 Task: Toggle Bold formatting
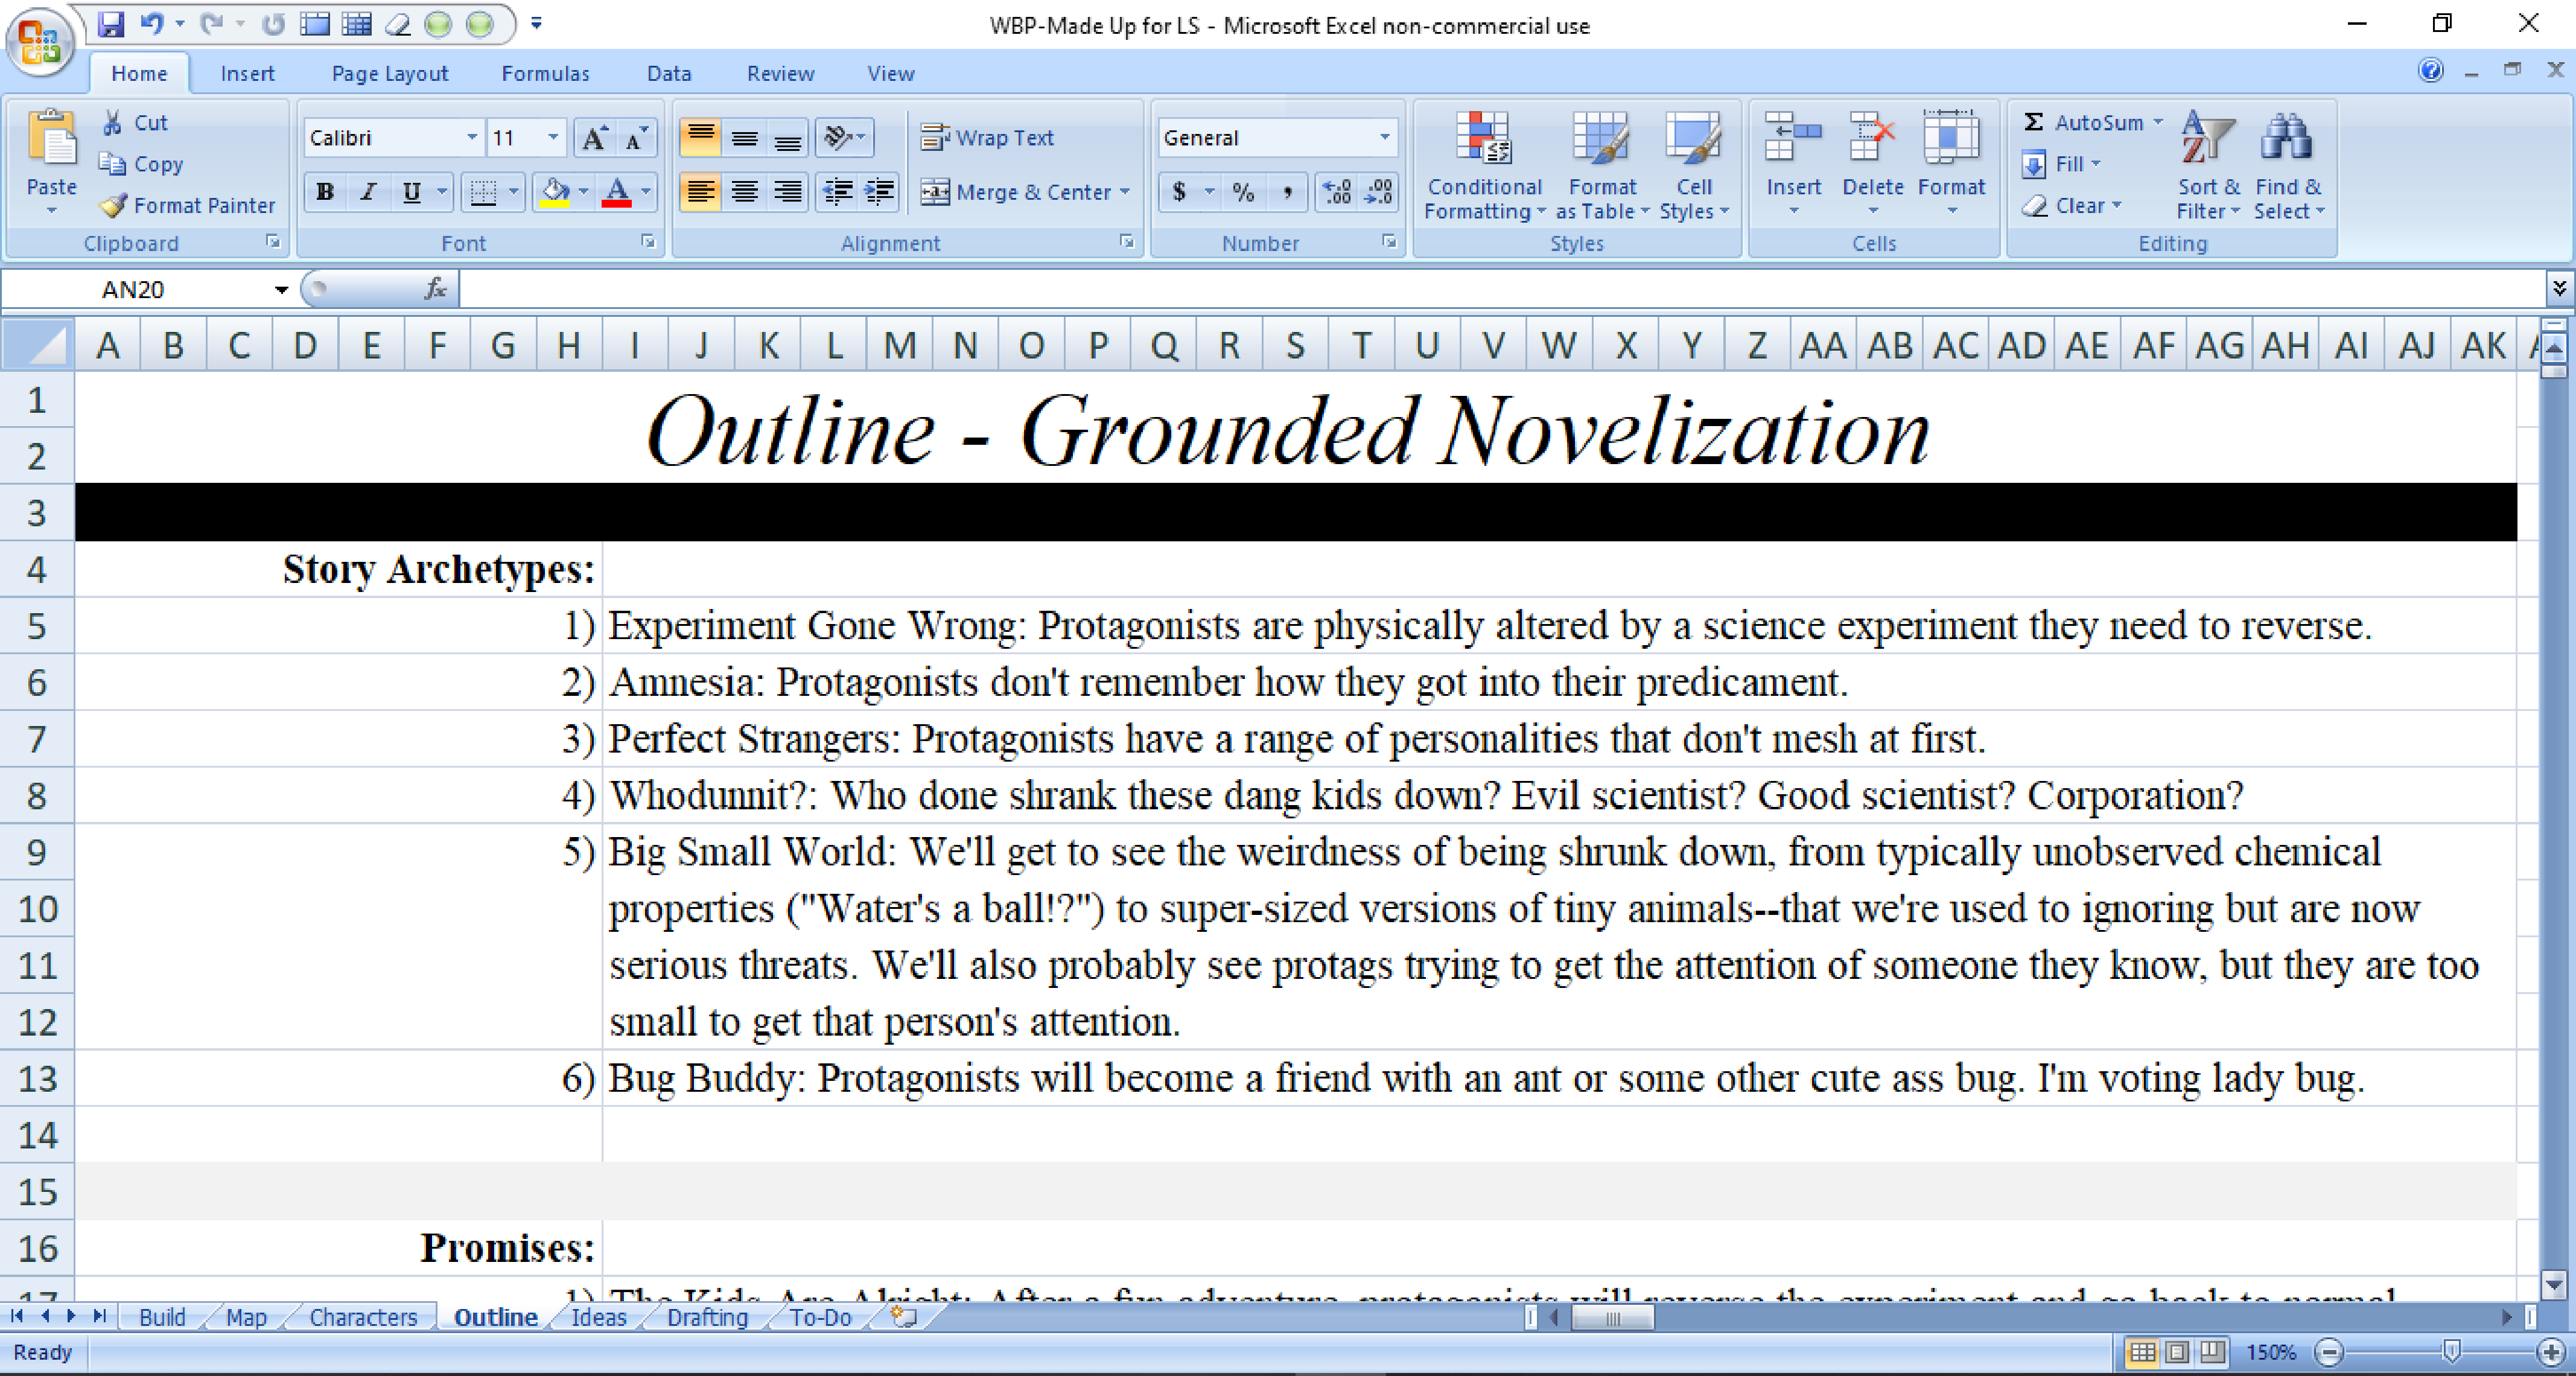tap(325, 191)
